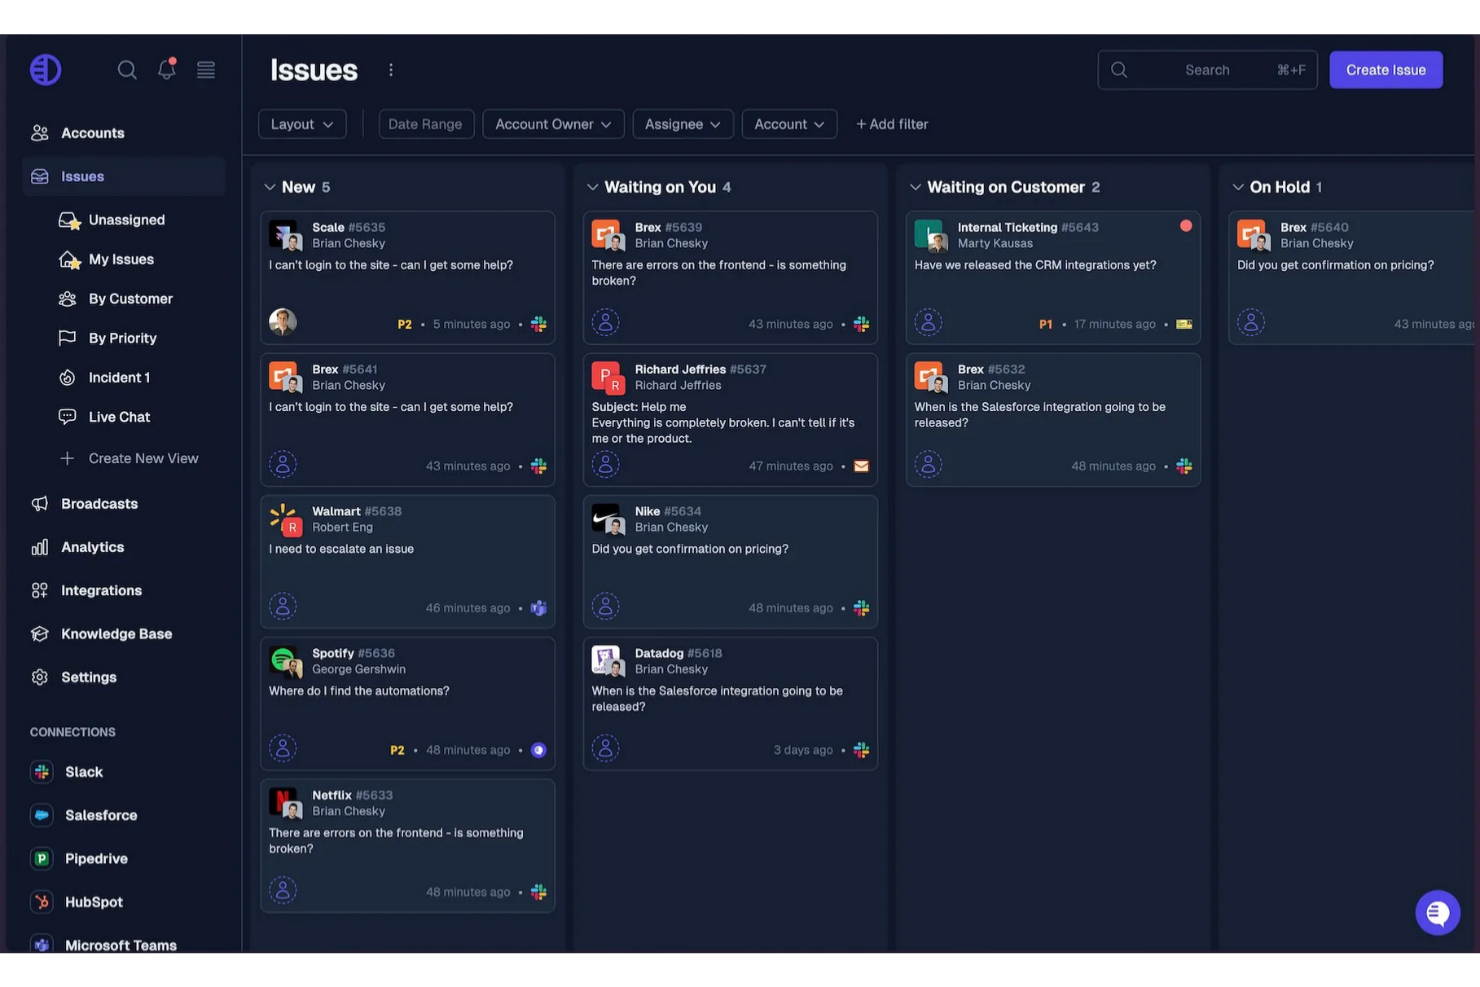This screenshot has width=1480, height=987.
Task: Click assignee avatar on Scale #5635 card
Action: coord(283,322)
